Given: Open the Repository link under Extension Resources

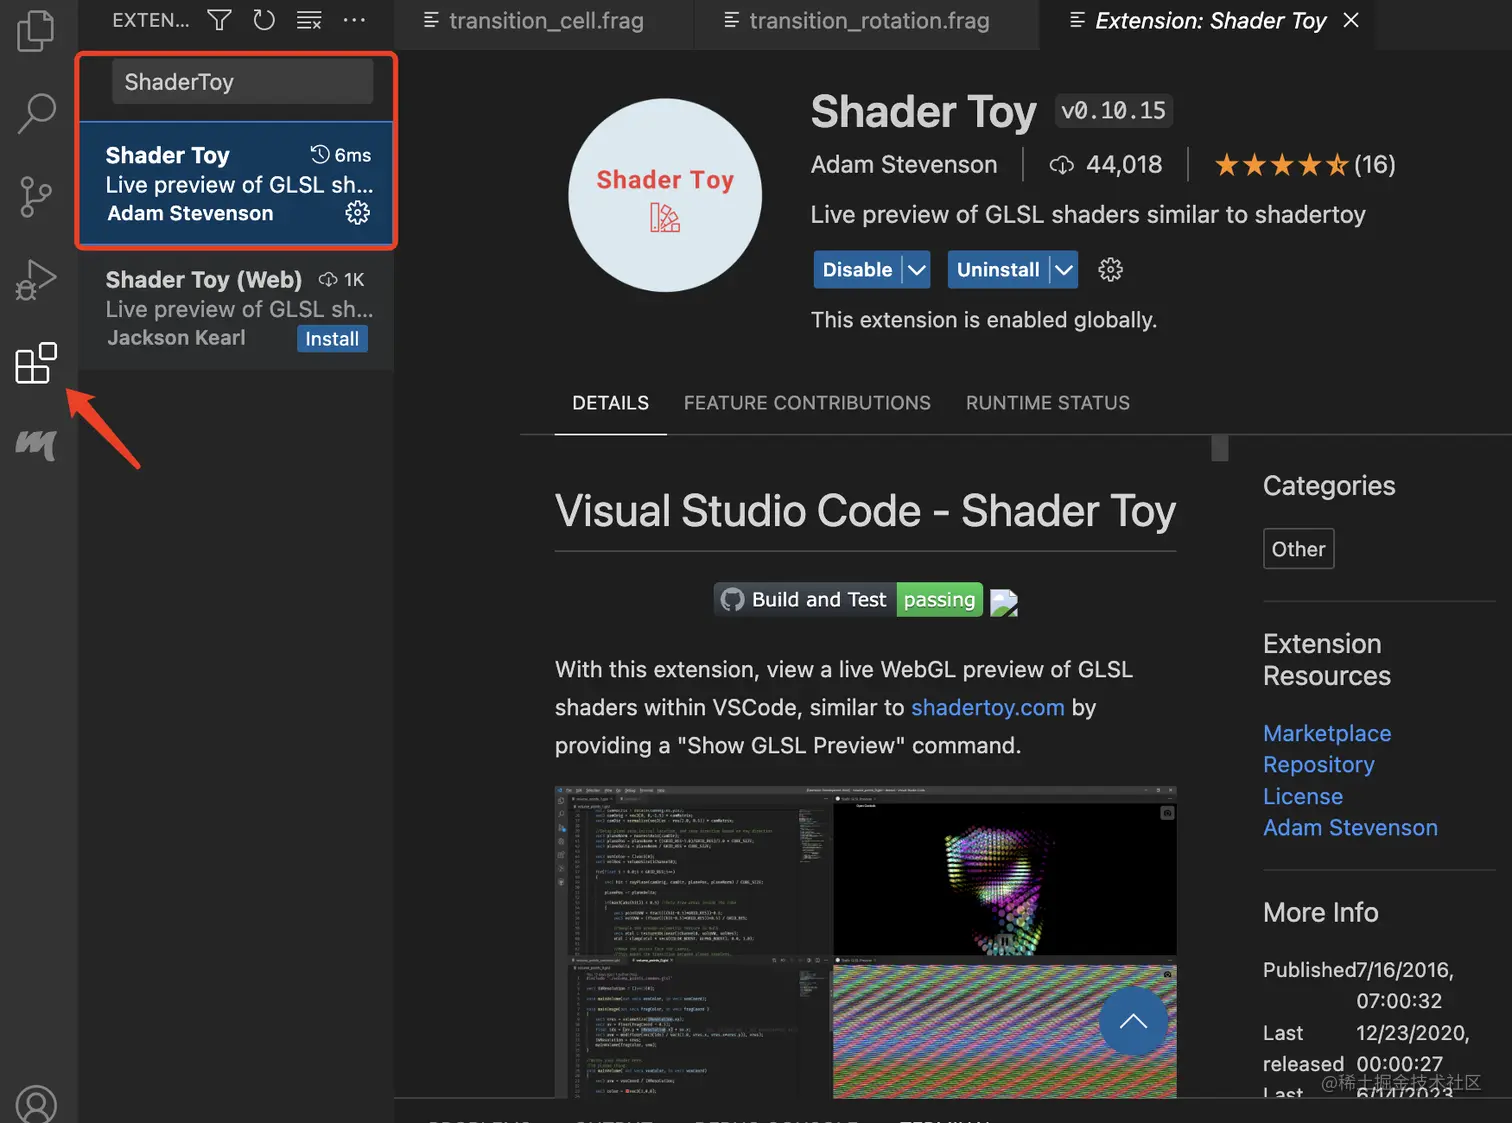Looking at the screenshot, I should [x=1318, y=764].
